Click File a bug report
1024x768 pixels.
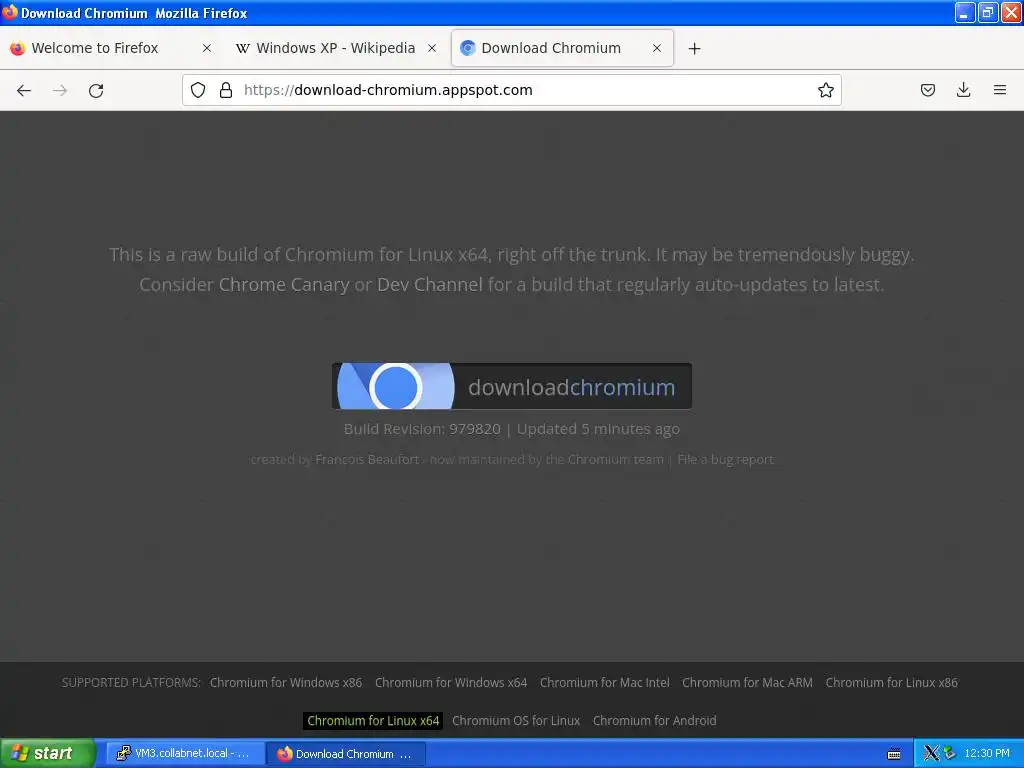(x=726, y=459)
